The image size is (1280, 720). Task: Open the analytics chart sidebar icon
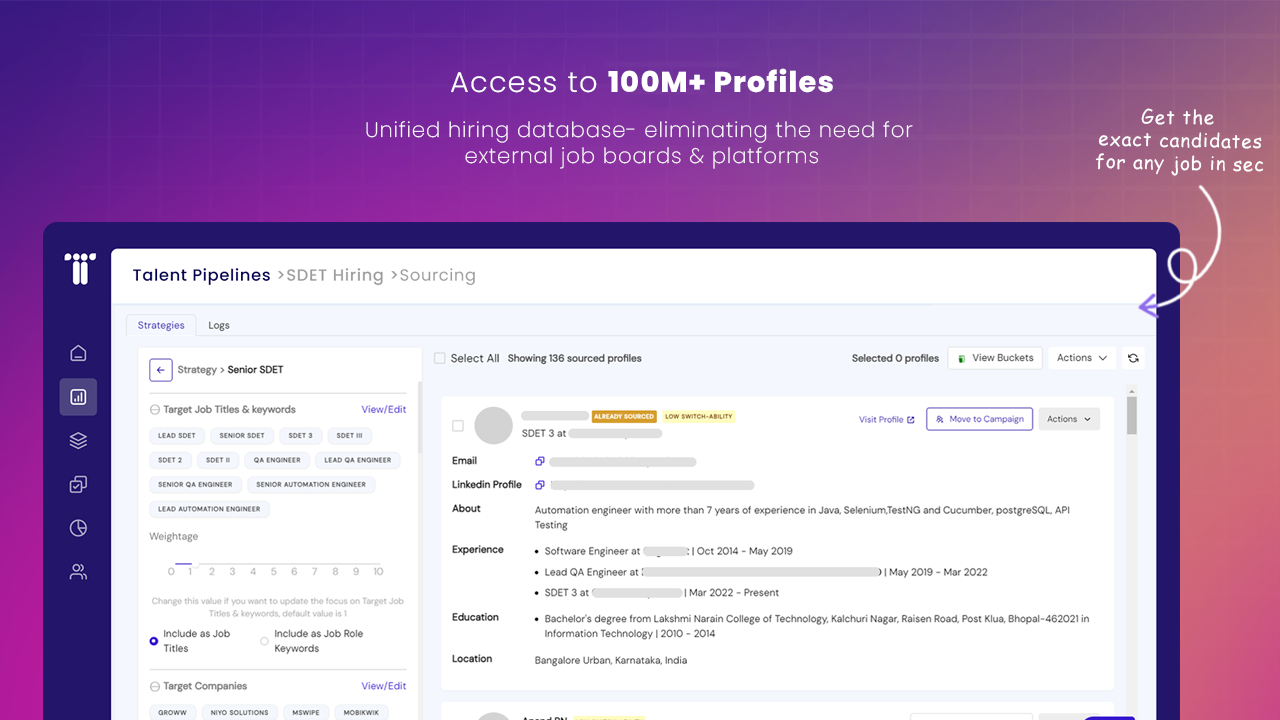pos(78,397)
